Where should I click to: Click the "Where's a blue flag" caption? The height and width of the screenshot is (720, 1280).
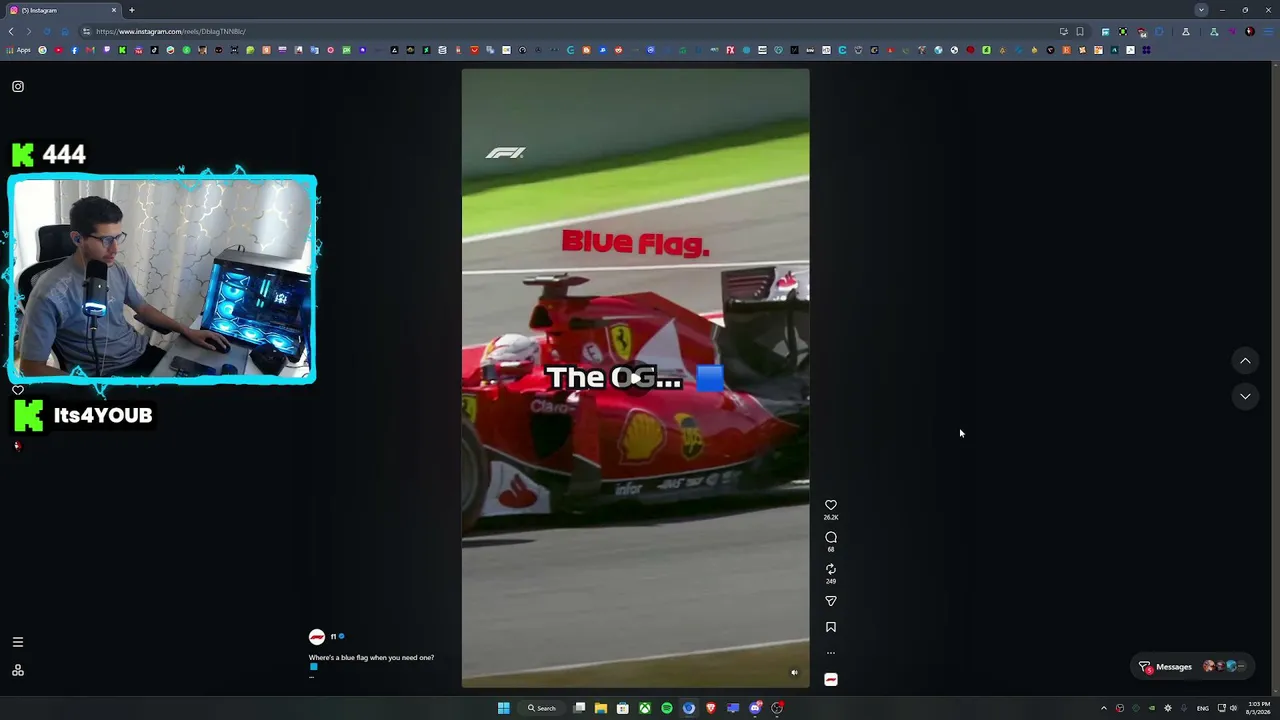(371, 658)
